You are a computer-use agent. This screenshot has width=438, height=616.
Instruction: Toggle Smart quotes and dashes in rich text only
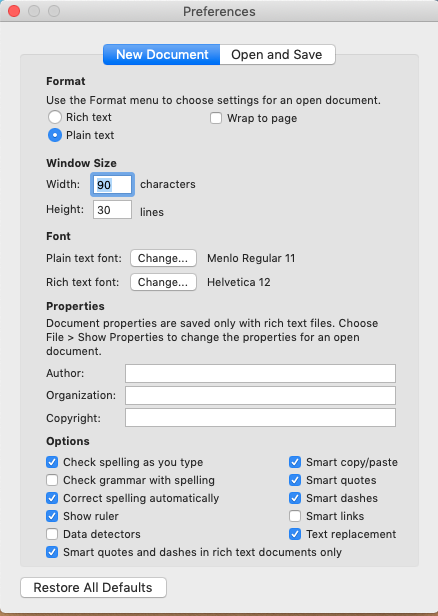tap(52, 552)
